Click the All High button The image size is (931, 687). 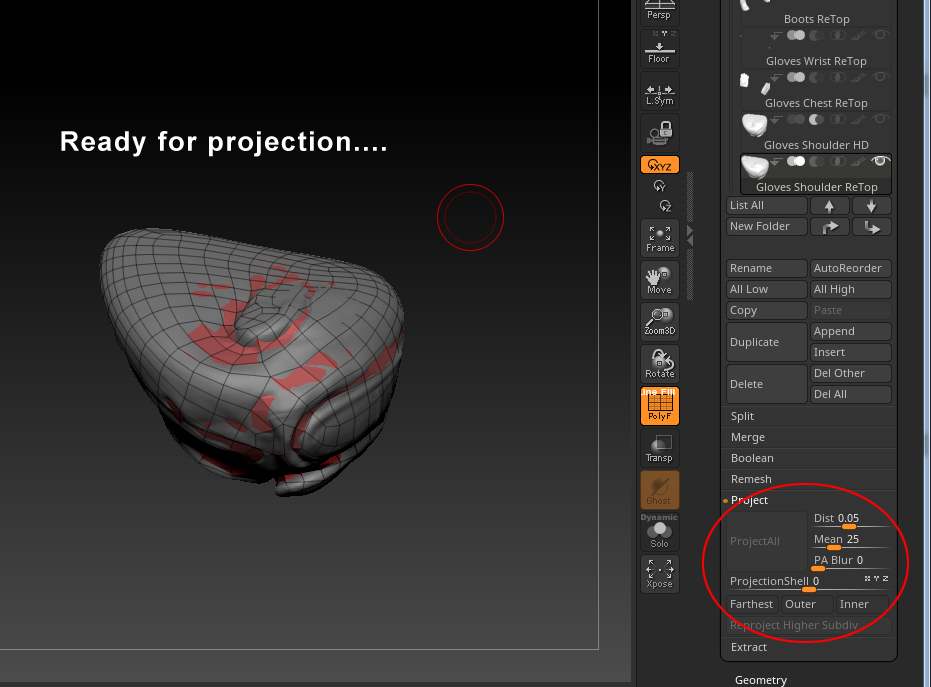coord(850,289)
